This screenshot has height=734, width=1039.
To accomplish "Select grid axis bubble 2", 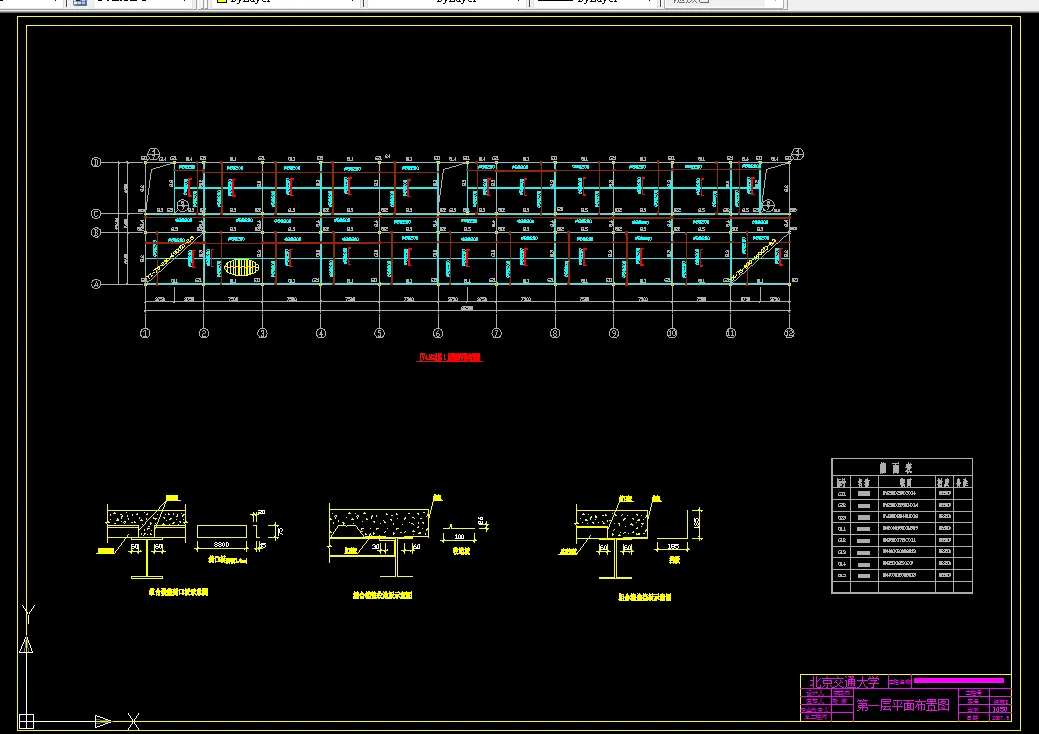I will (x=204, y=333).
